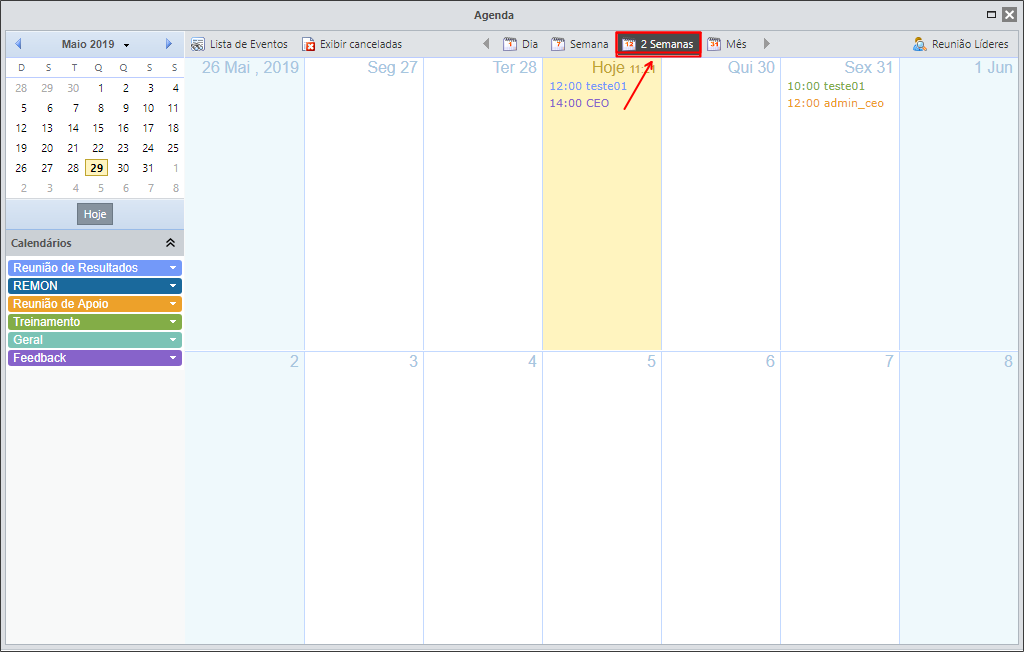Go to previous month in mini calendar
This screenshot has width=1024, height=652.
pos(18,44)
